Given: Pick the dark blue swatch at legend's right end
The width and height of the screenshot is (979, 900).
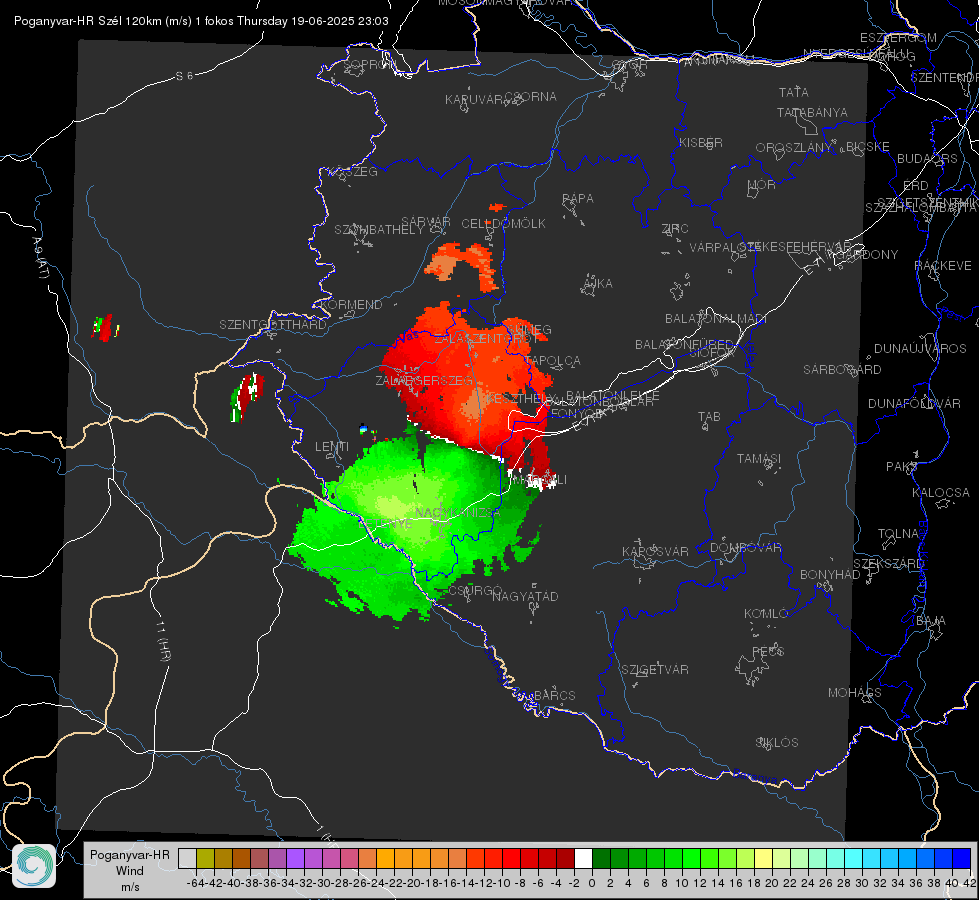Looking at the screenshot, I should click(x=962, y=859).
